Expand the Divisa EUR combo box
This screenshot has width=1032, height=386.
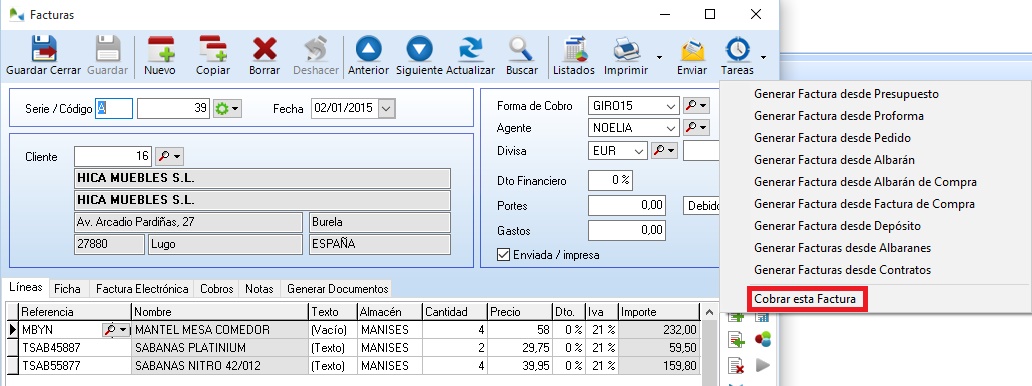[638, 151]
